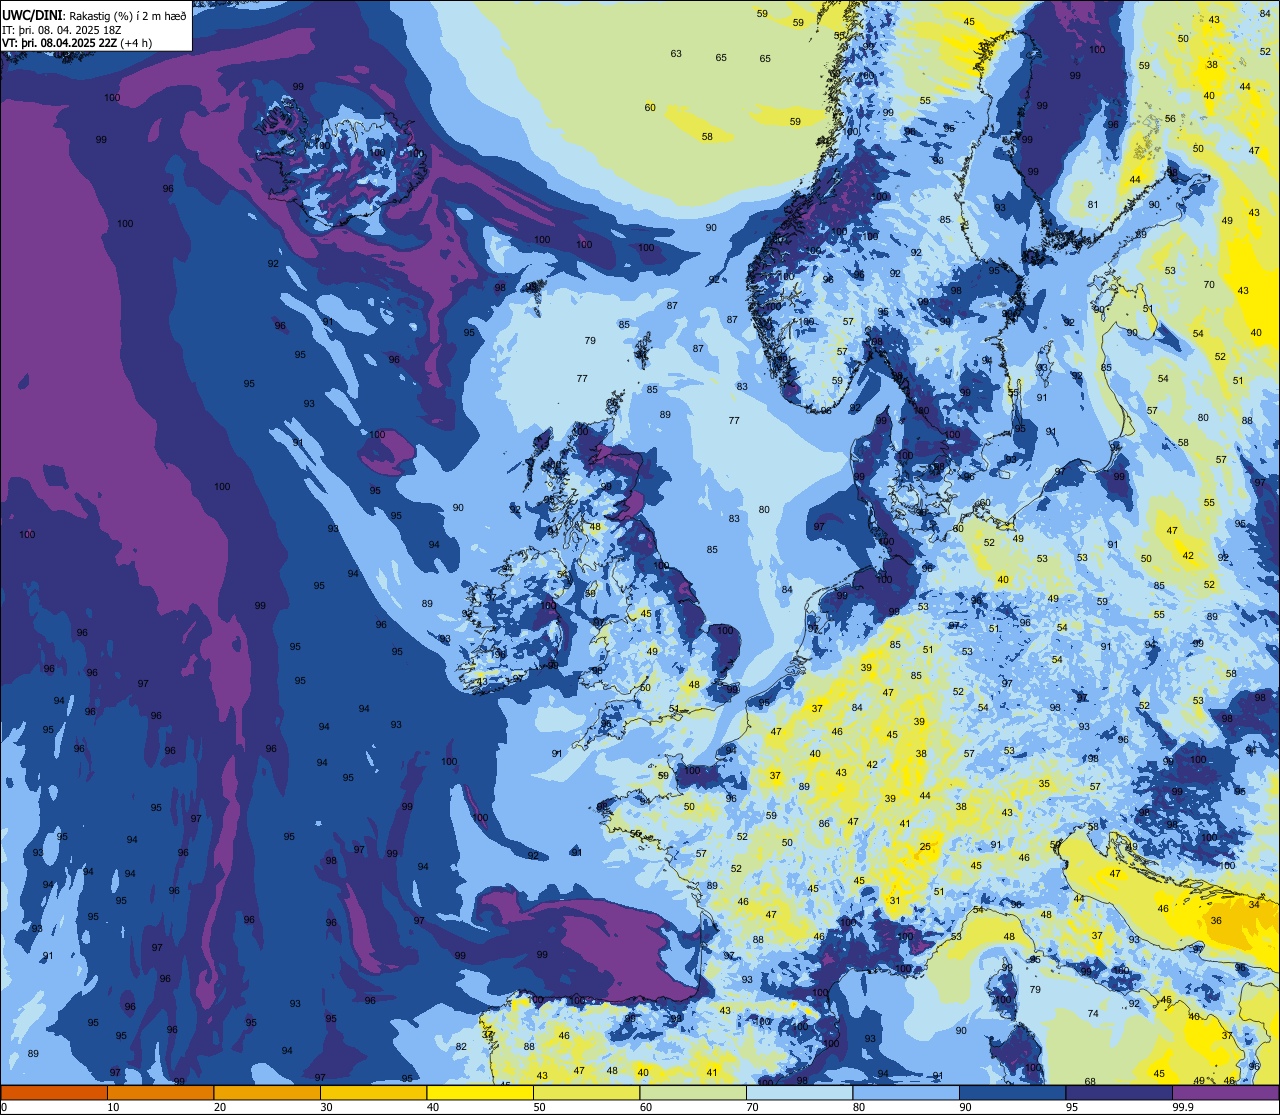This screenshot has width=1280, height=1115.
Task: Click the dark navy 95–99.9 legend segment
Action: click(1119, 1093)
